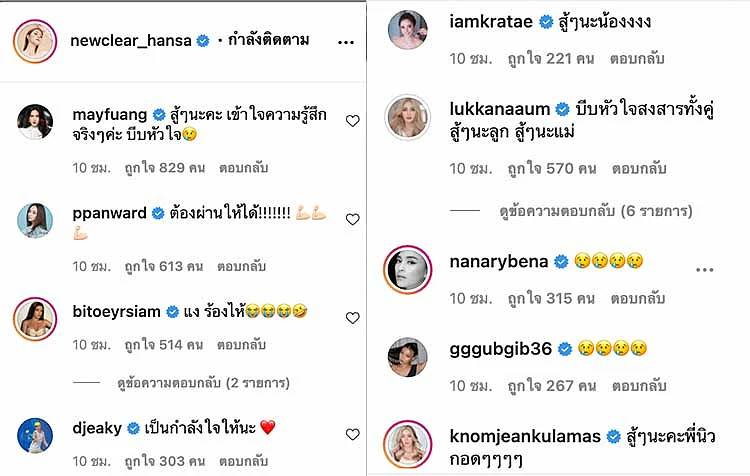The height and width of the screenshot is (476, 750).
Task: Click the กำลังติดตาม following button
Action: (268, 40)
